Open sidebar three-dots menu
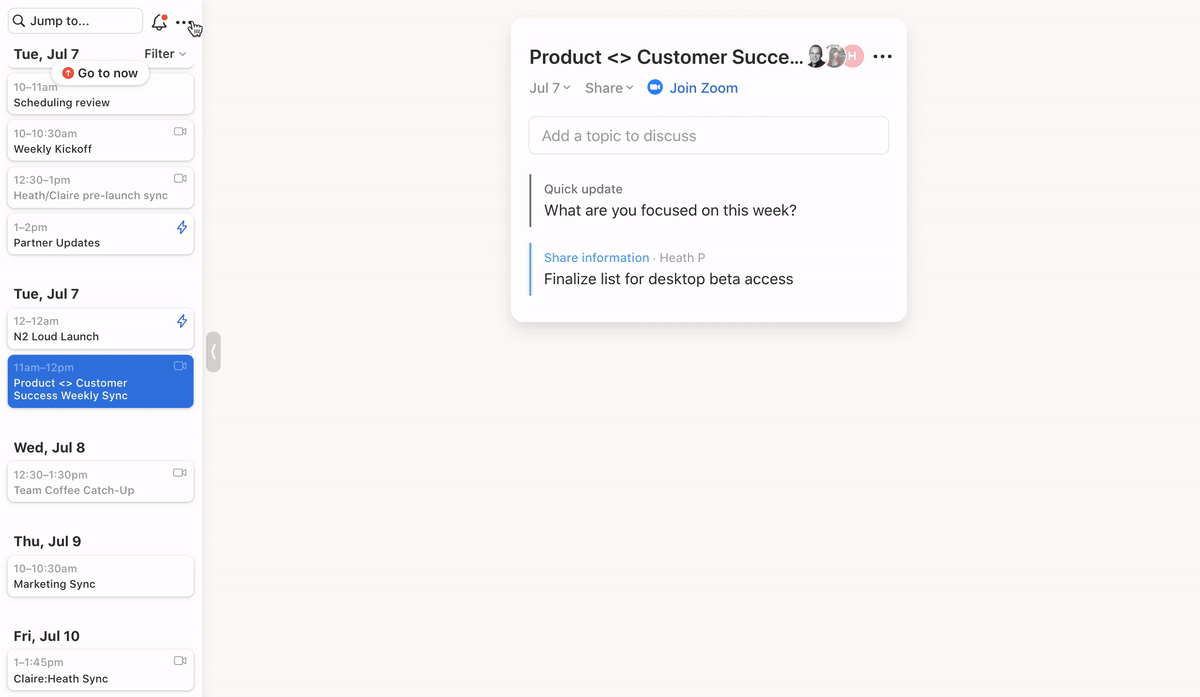 [x=183, y=22]
